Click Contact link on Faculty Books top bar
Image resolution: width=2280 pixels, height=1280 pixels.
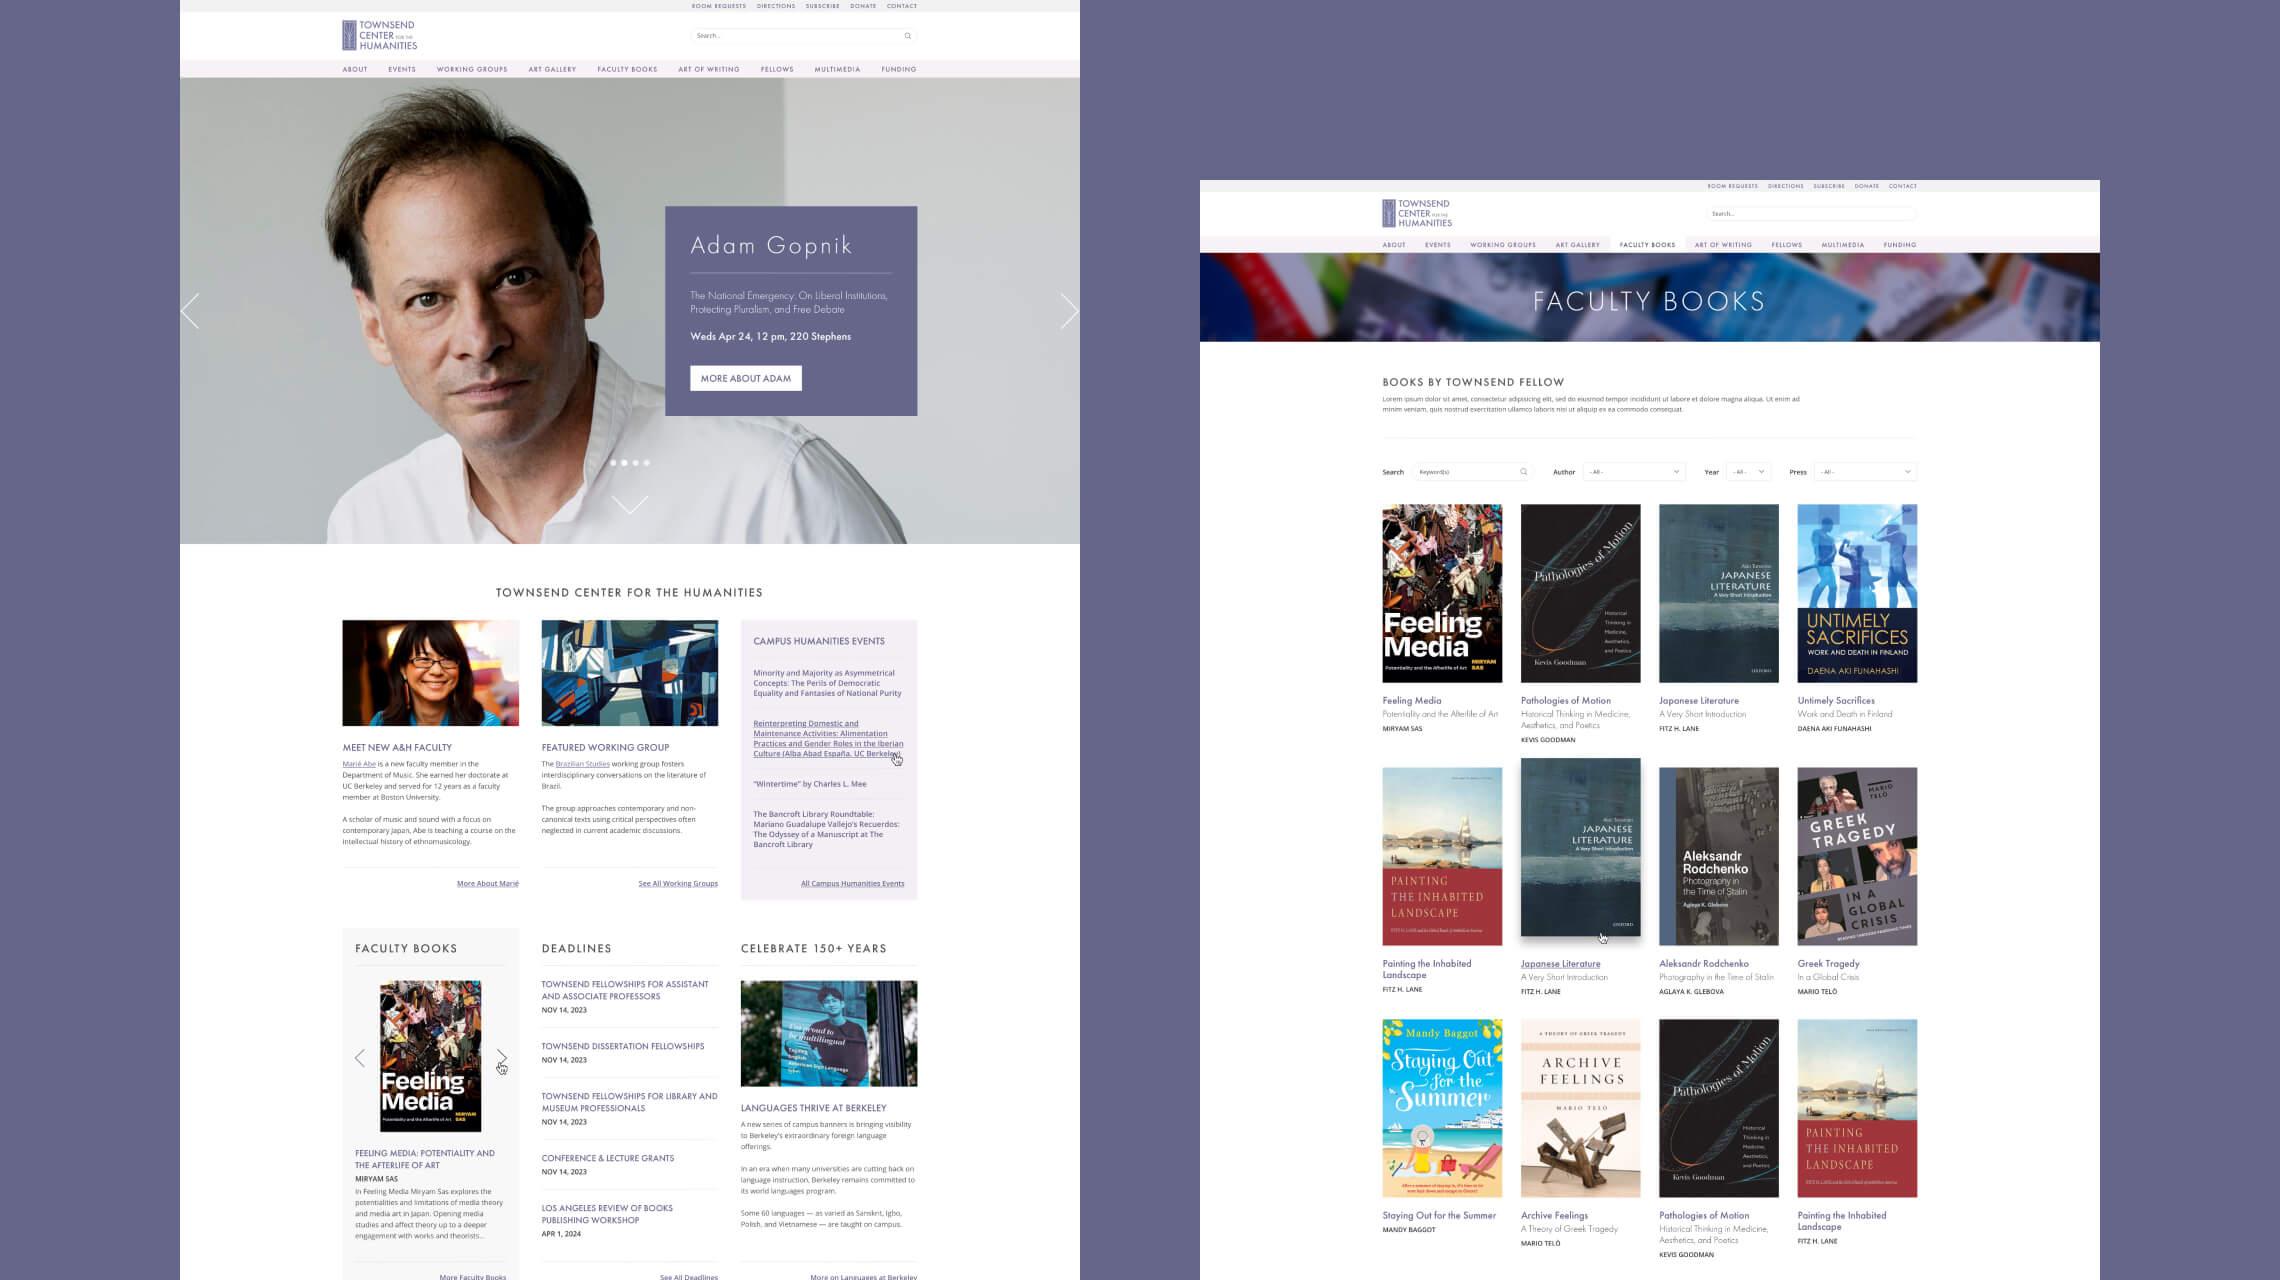[1903, 186]
